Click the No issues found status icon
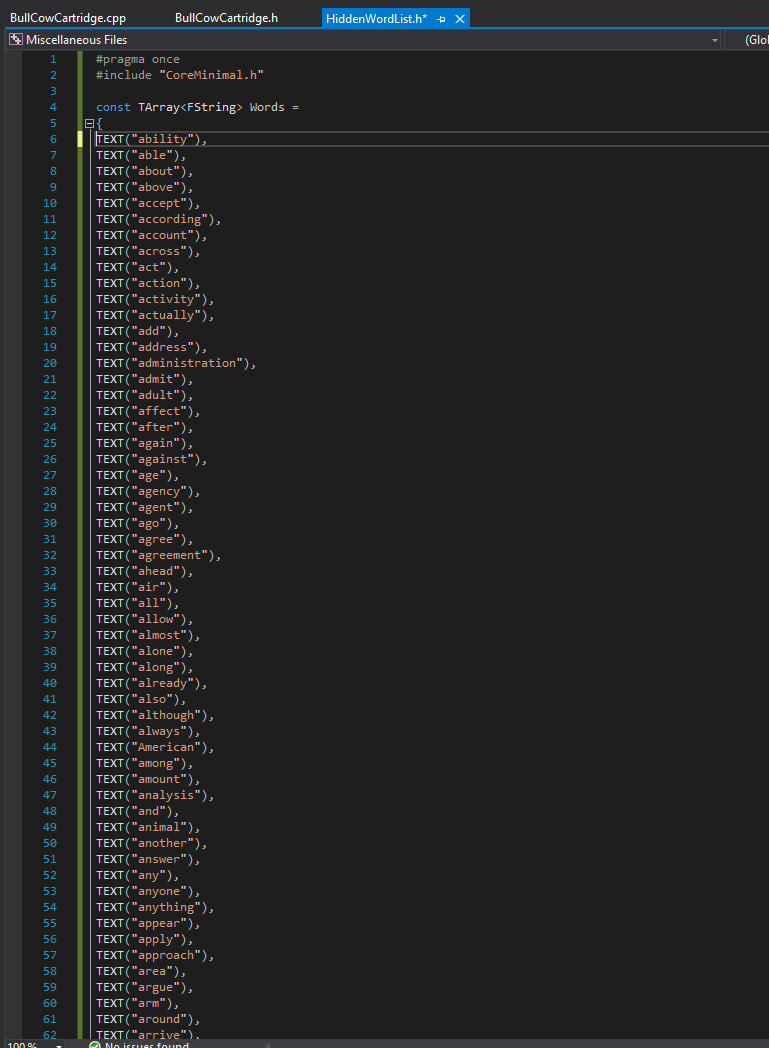Screen dimensions: 769x1048 click(x=95, y=1044)
